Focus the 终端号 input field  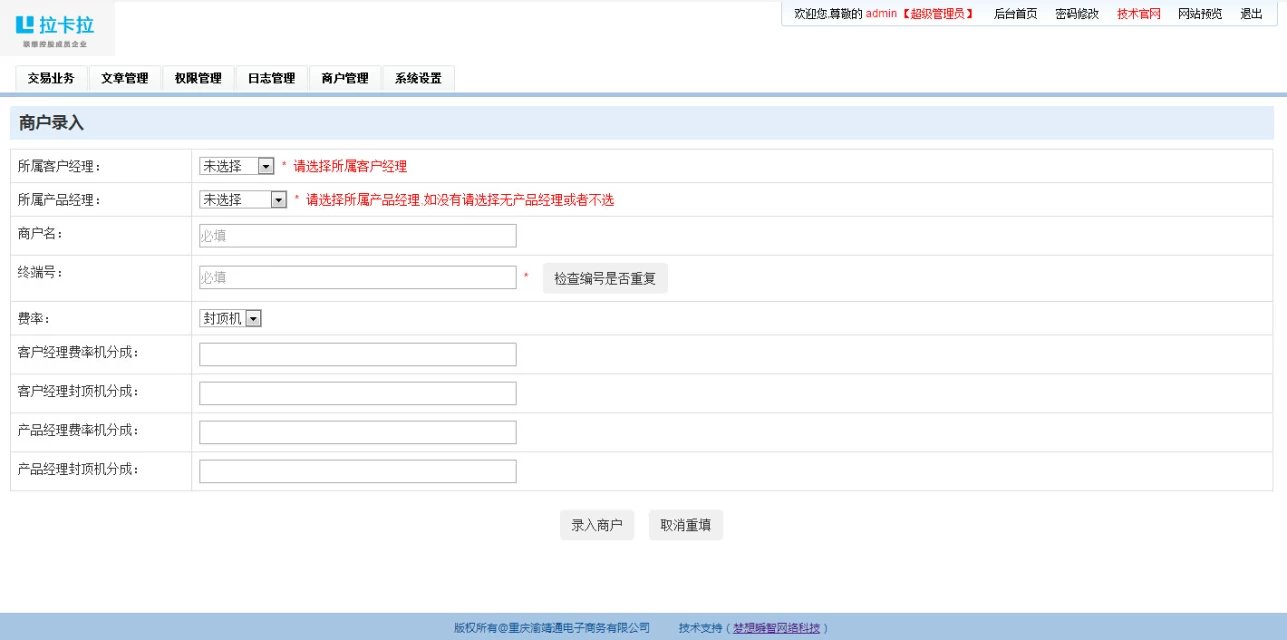[x=358, y=277]
